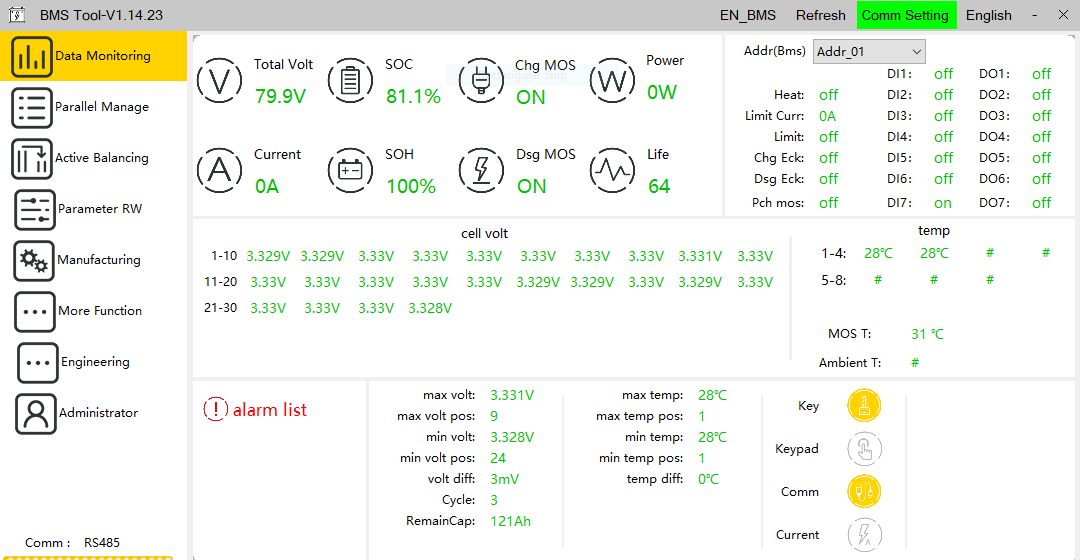Screen dimensions: 1080x560
Task: Select the Administrator user icon
Action: [35, 413]
